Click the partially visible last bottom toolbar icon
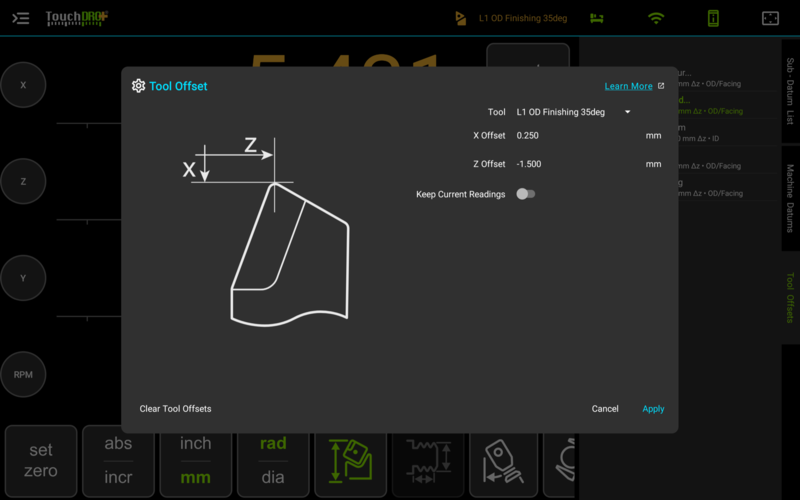The image size is (800, 500). pos(560,461)
